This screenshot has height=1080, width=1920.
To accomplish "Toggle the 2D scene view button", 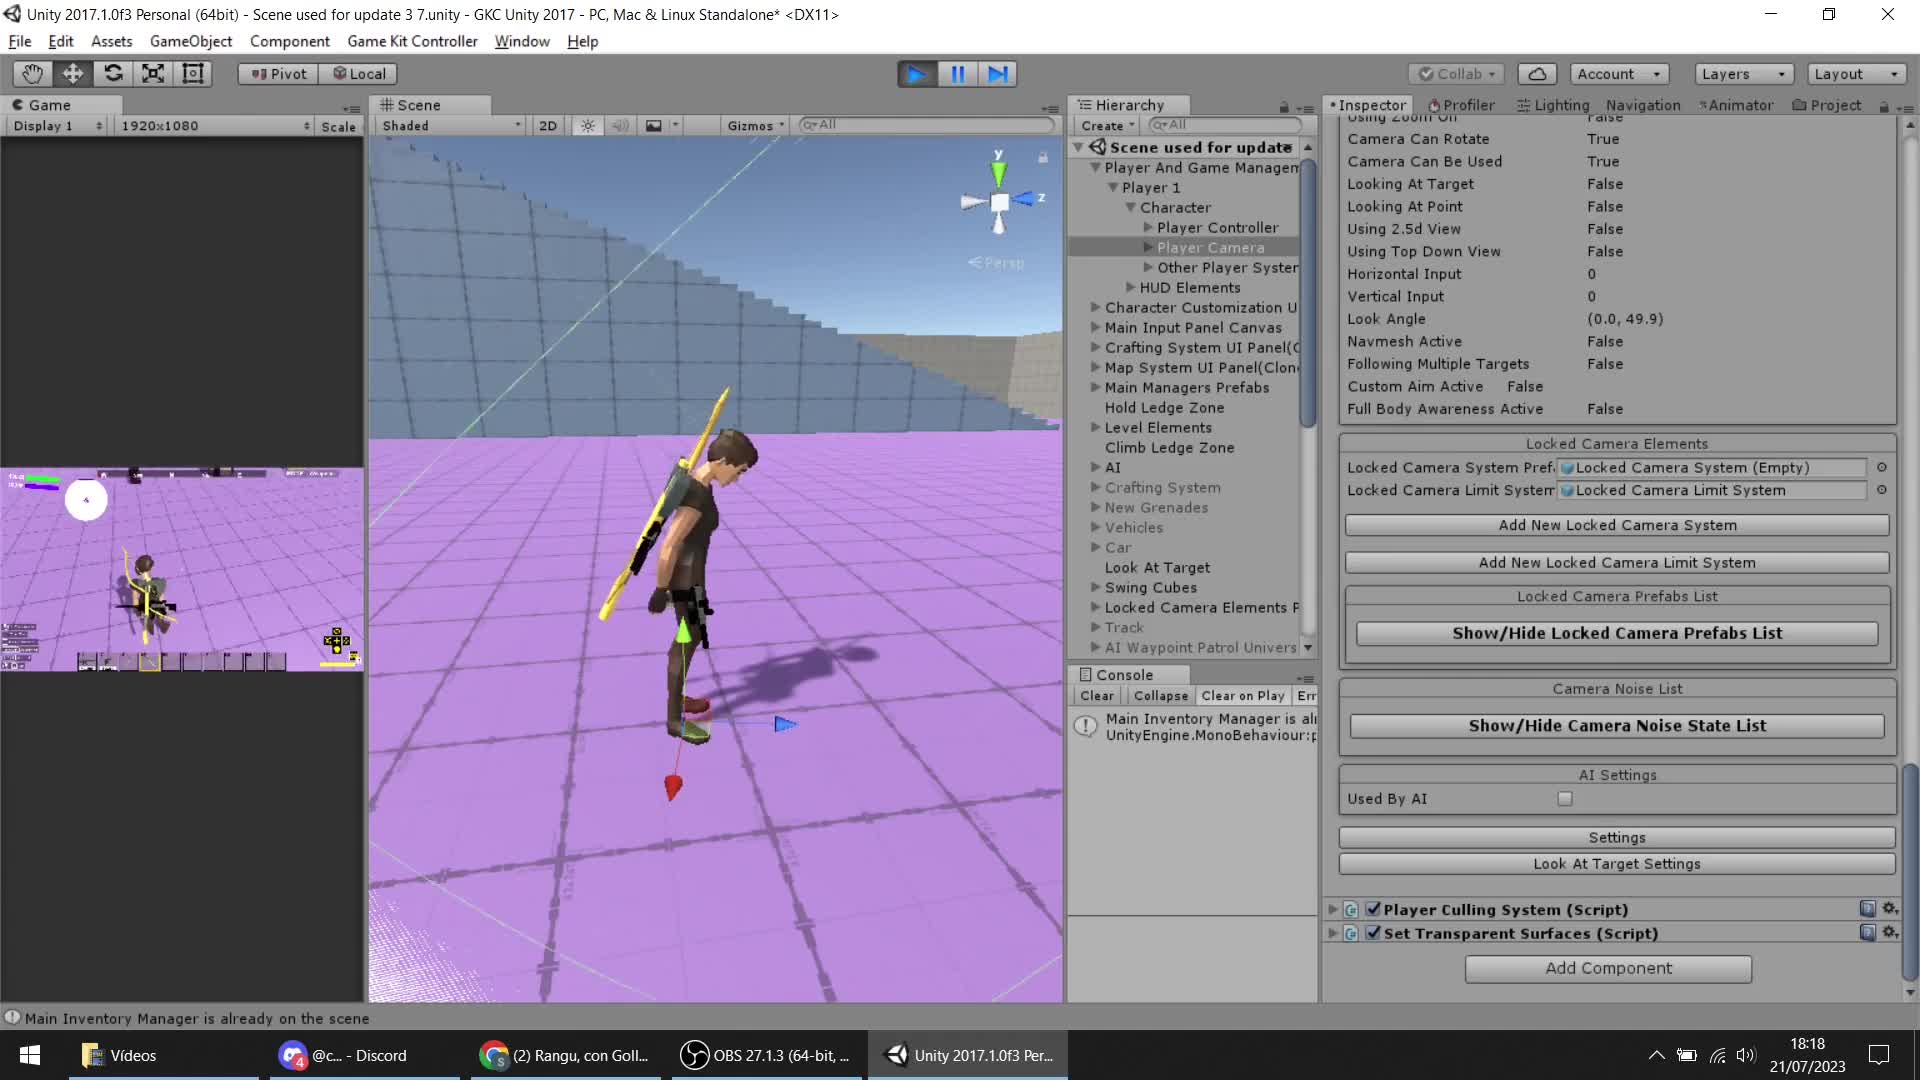I will pos(548,126).
